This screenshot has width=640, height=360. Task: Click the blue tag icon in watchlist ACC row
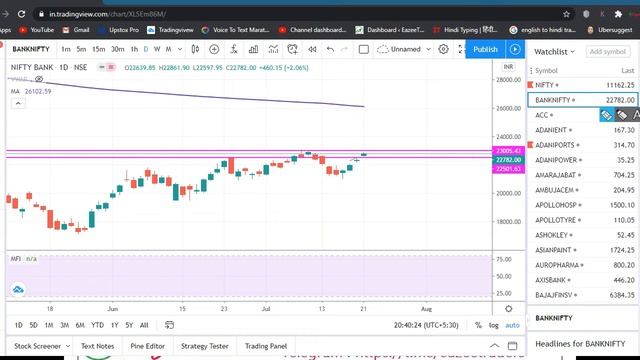[607, 115]
